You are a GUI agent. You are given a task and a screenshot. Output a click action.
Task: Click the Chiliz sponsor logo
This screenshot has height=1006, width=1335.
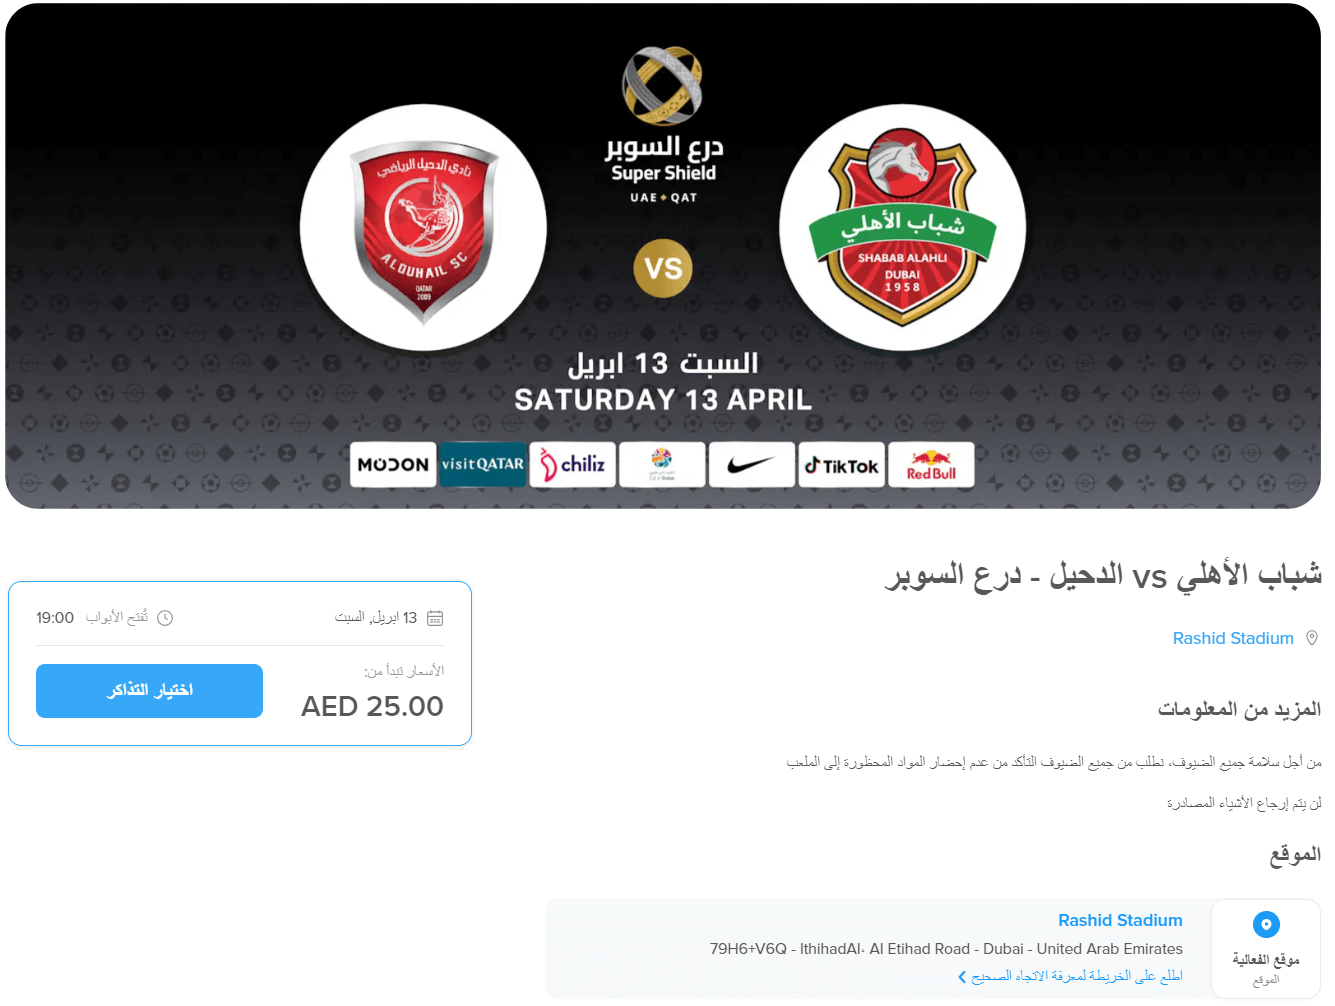(x=573, y=465)
